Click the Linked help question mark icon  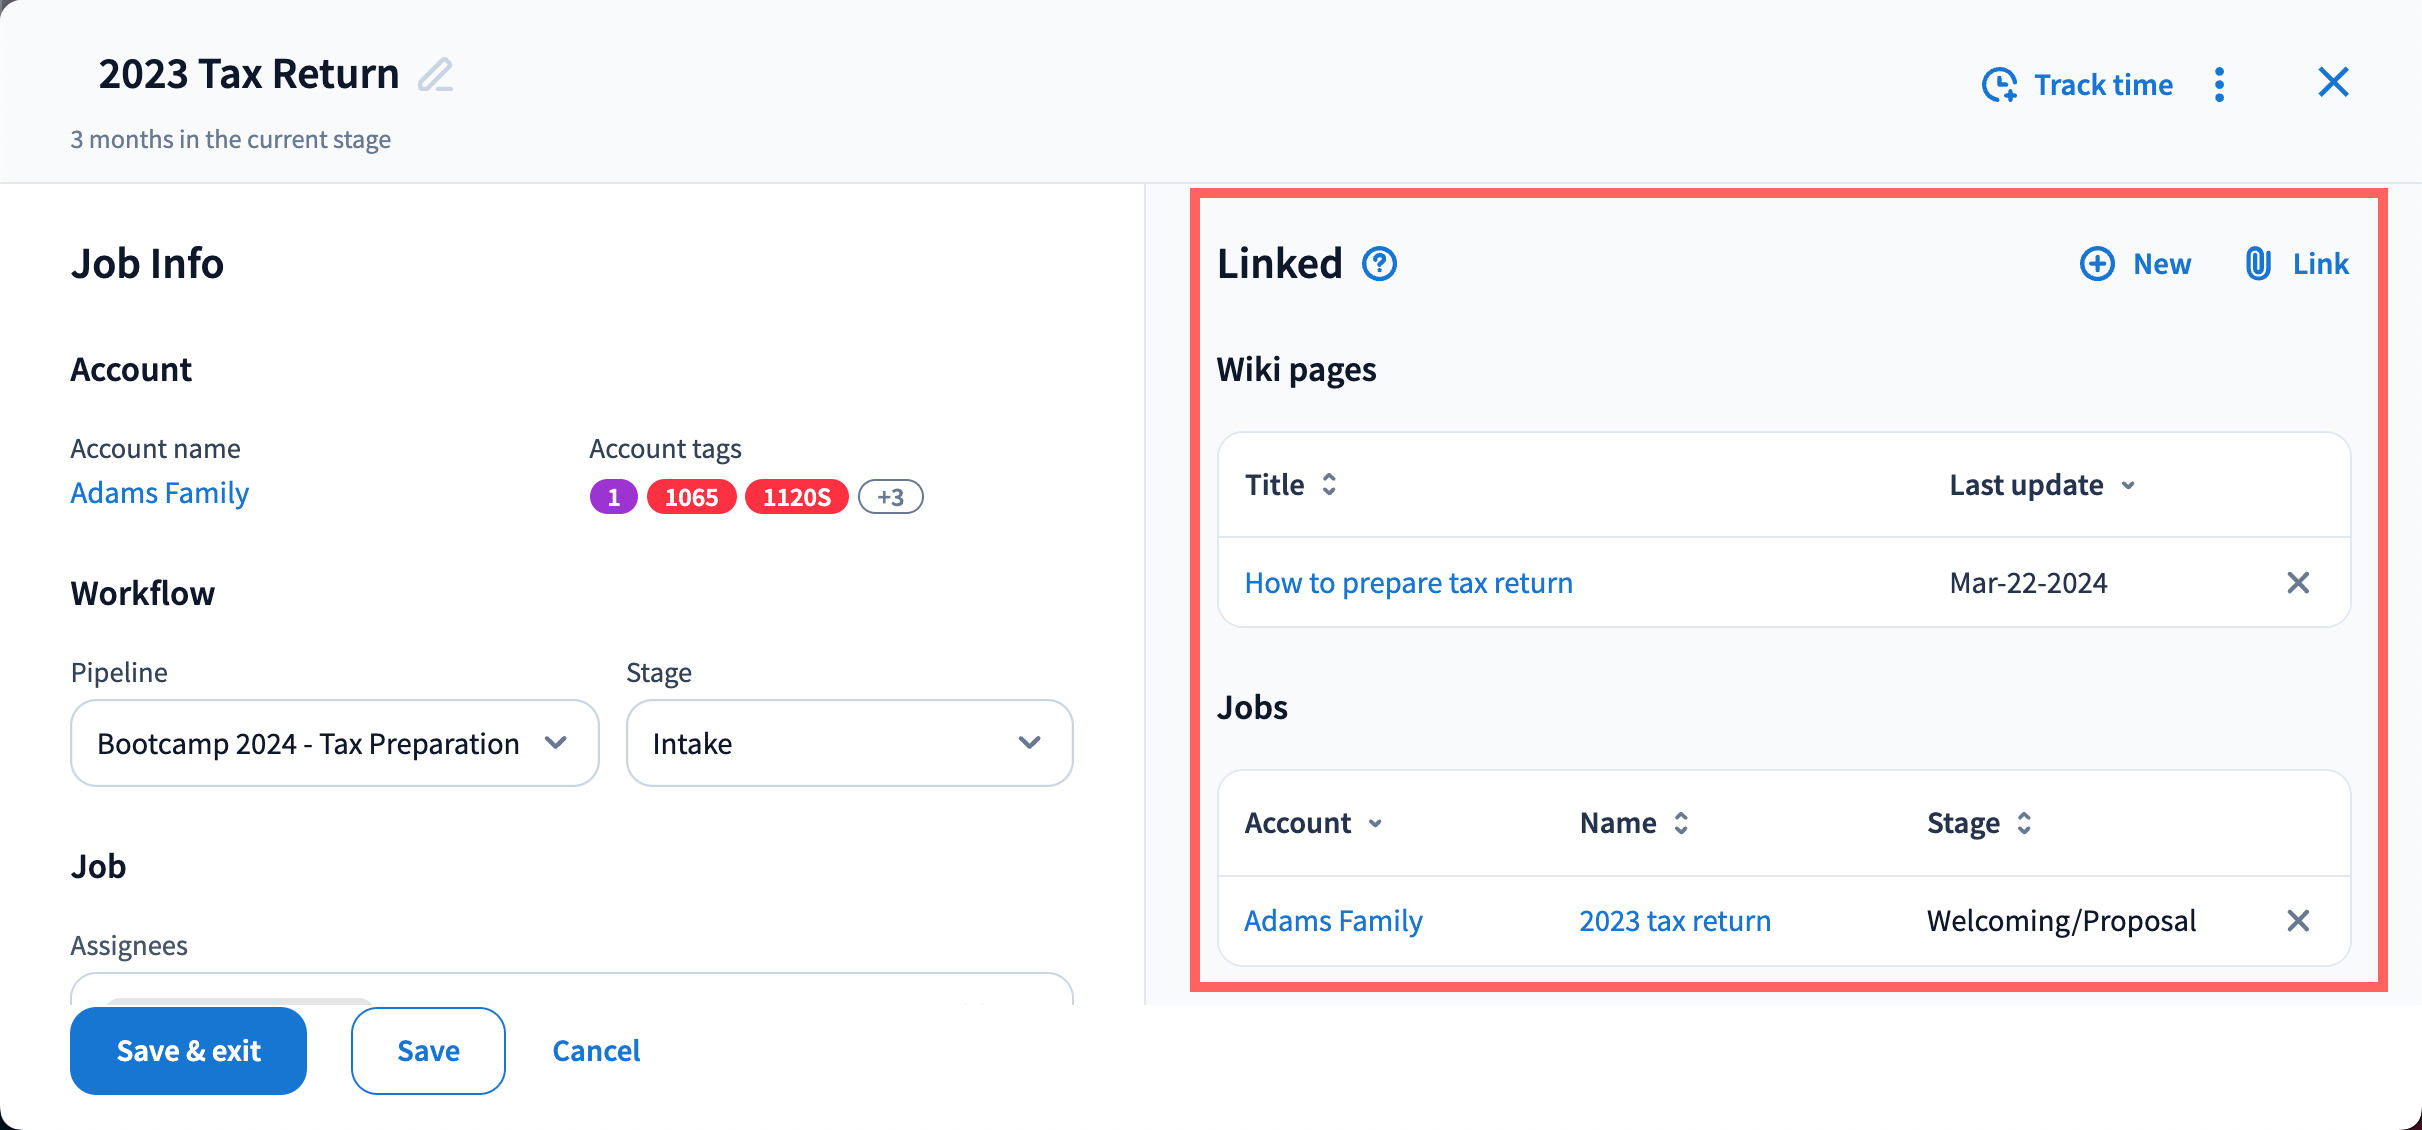[x=1379, y=264]
